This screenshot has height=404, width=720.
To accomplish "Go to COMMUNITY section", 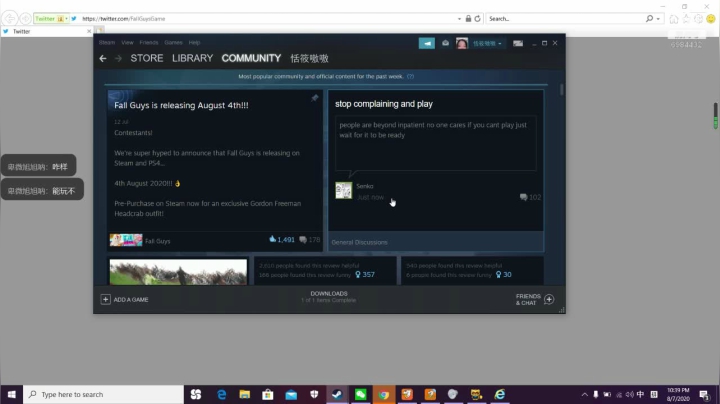I will (251, 58).
